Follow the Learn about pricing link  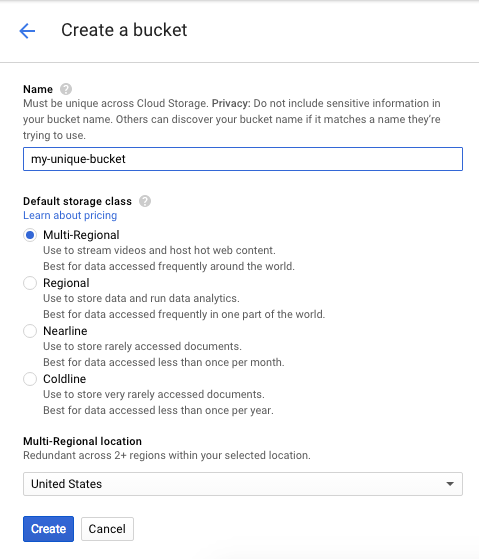70,215
